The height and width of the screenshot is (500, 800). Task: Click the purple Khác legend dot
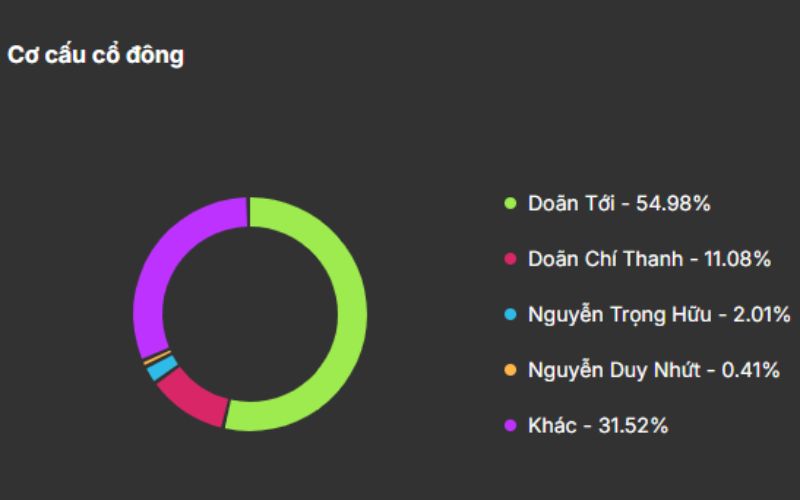click(x=510, y=426)
